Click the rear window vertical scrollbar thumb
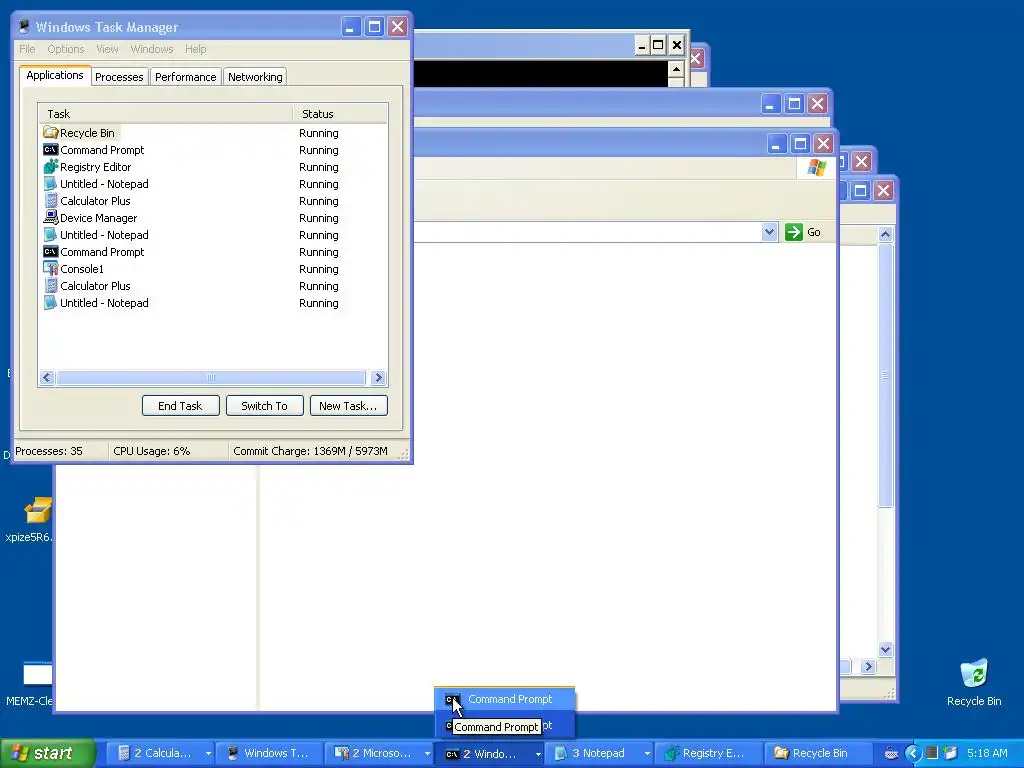 [886, 374]
